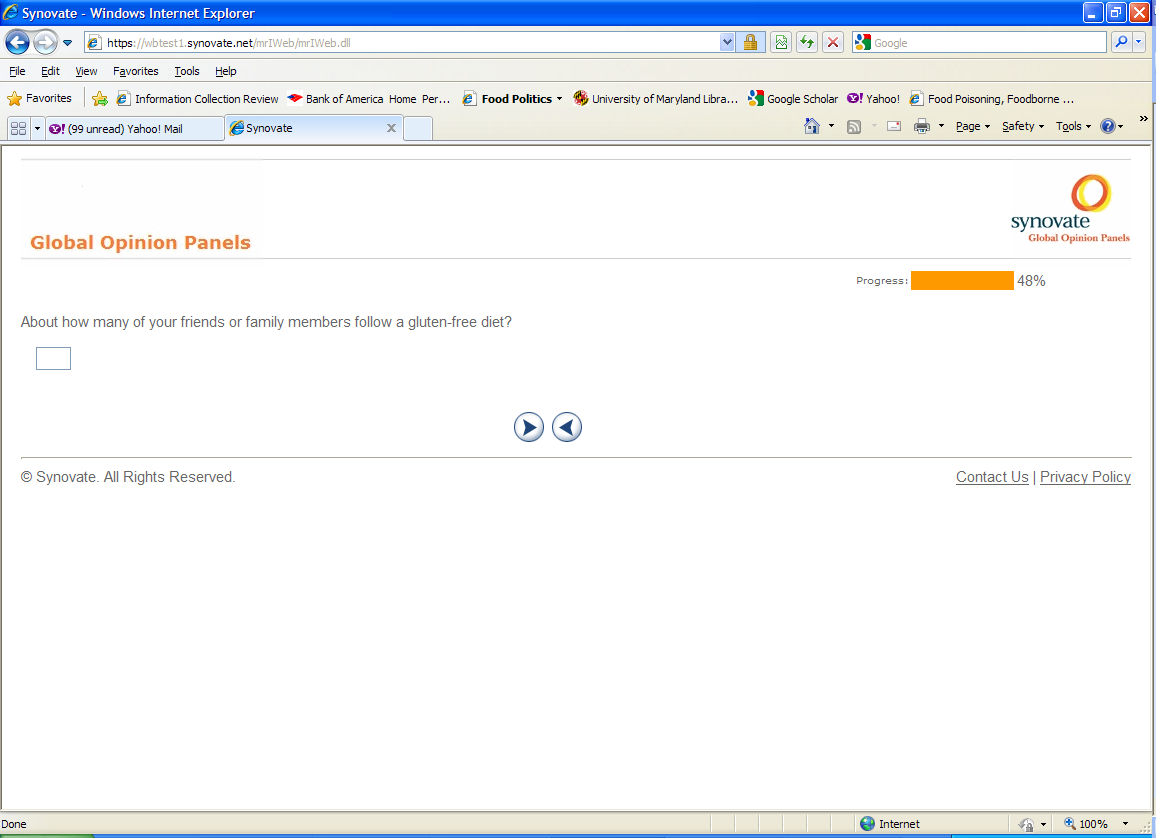Click the RSS feeds icon
1156x838 pixels.
tap(854, 127)
